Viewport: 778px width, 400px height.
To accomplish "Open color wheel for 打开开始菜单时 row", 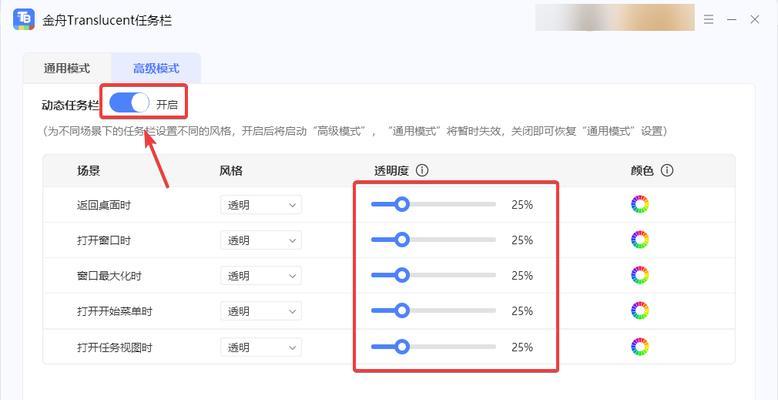I will (640, 311).
